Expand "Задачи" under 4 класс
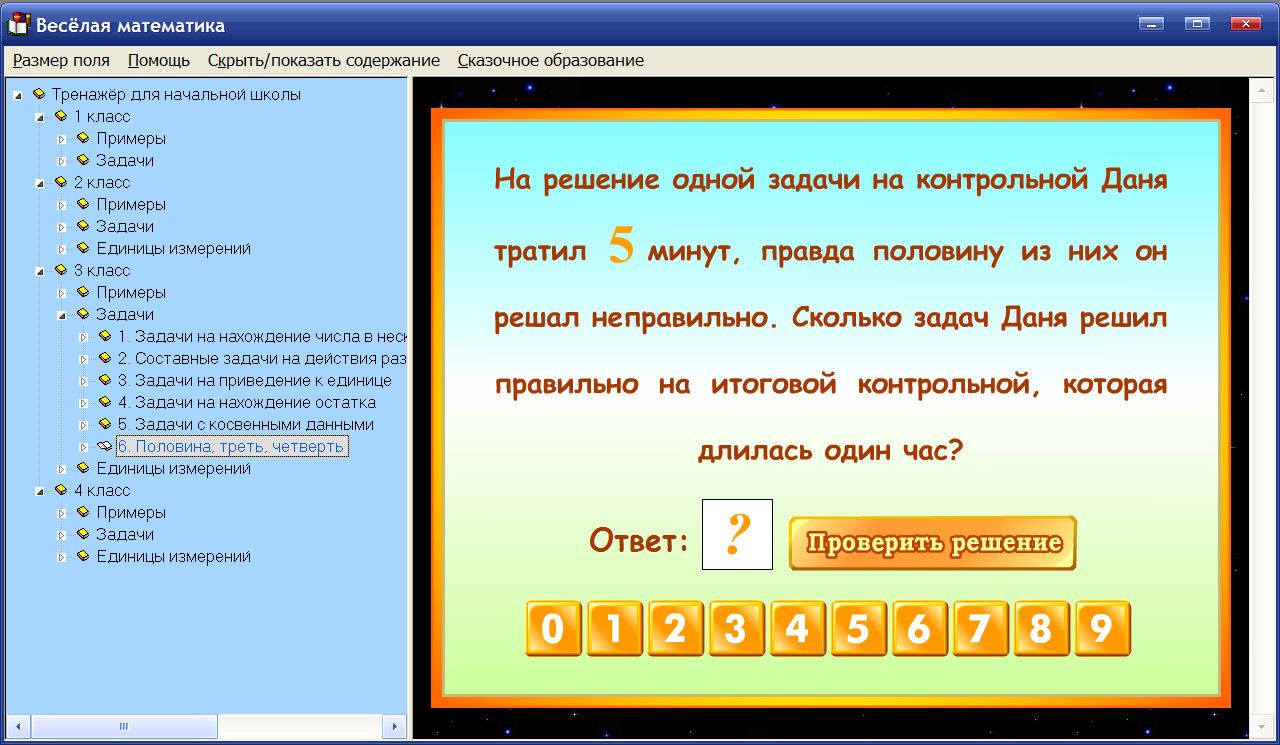The image size is (1280, 745). coord(64,534)
